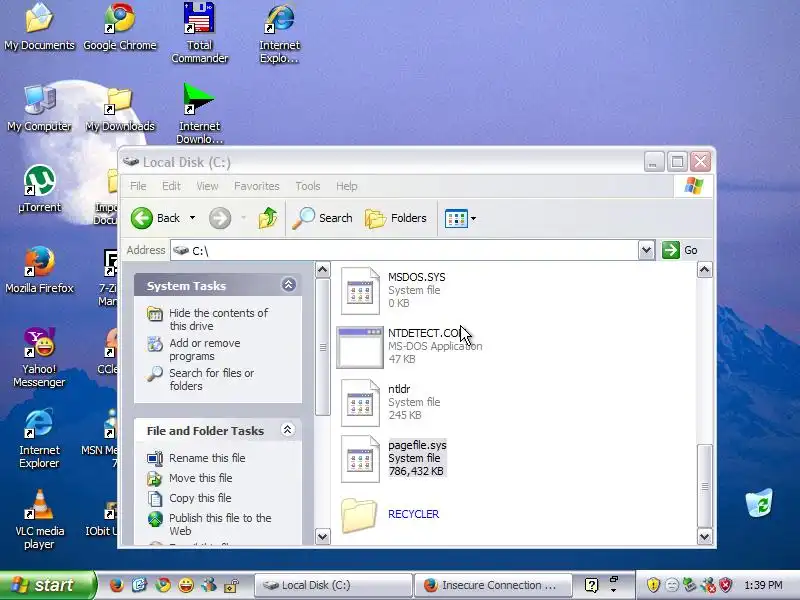Collapse the File and Folder Tasks panel
The width and height of the screenshot is (800, 600).
[288, 430]
